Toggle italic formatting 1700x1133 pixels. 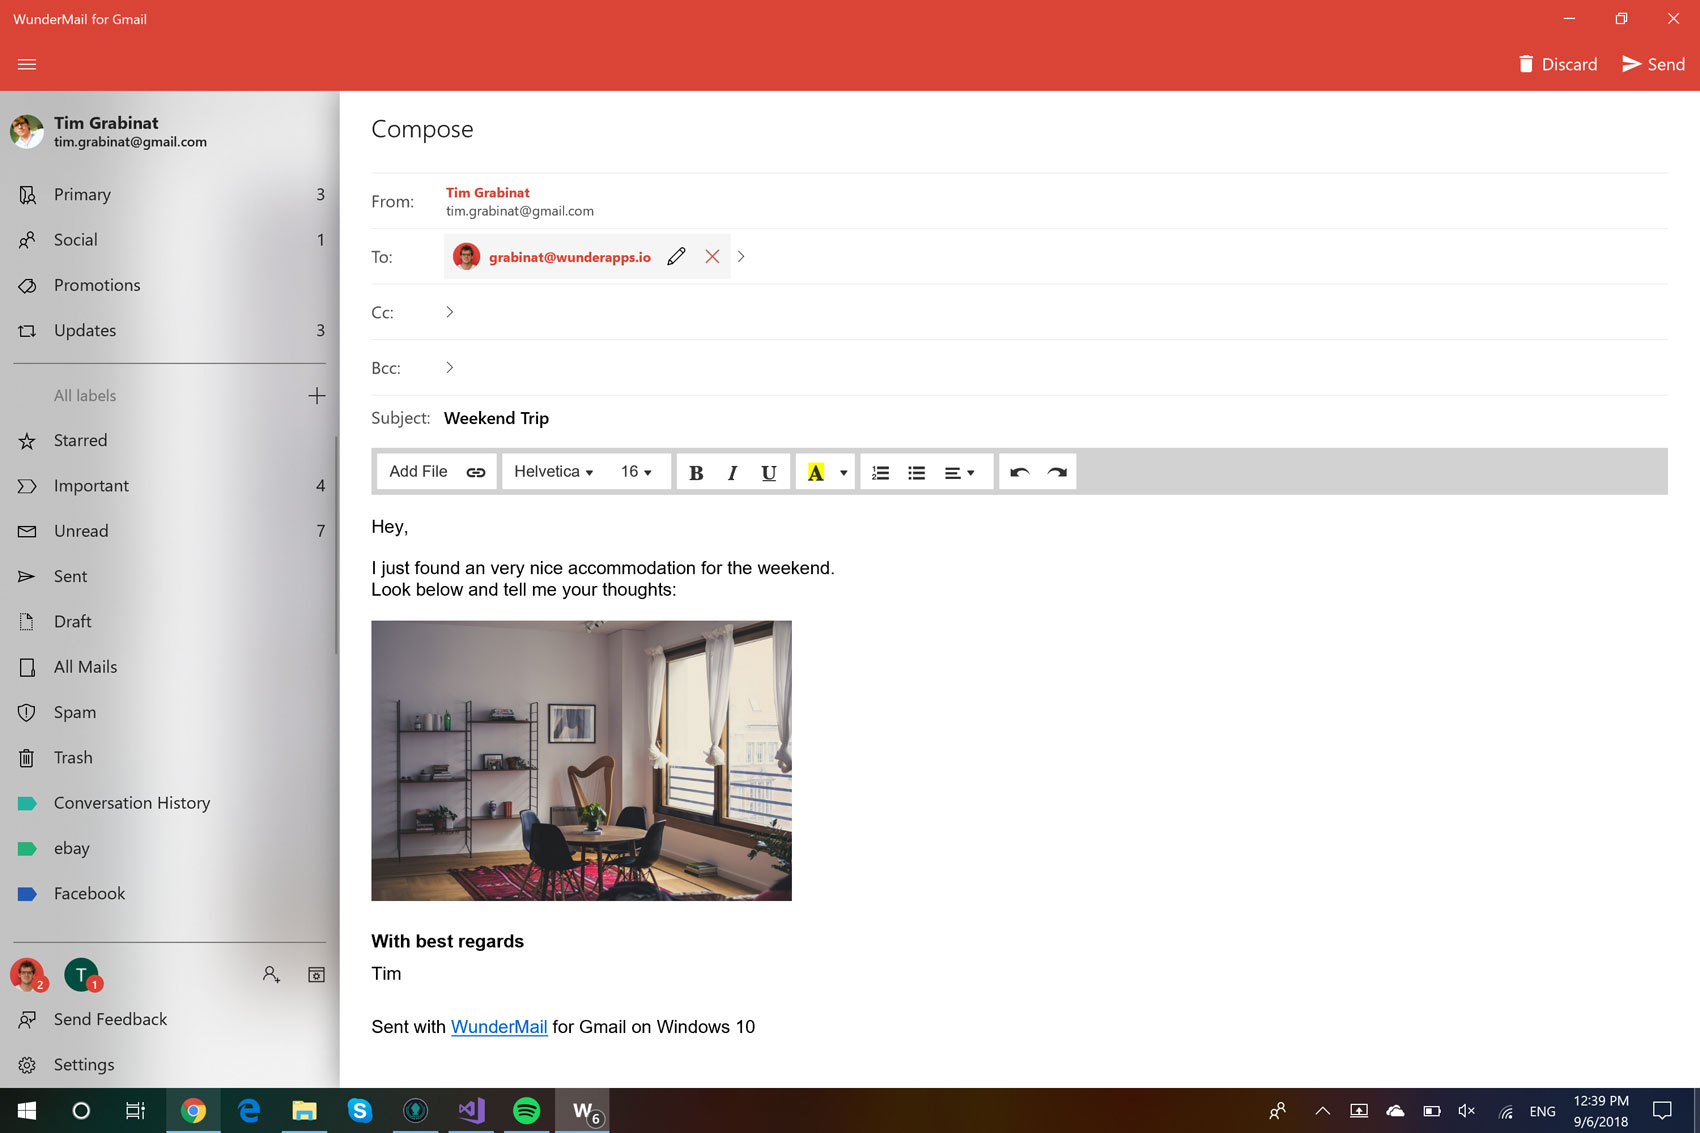(x=732, y=472)
